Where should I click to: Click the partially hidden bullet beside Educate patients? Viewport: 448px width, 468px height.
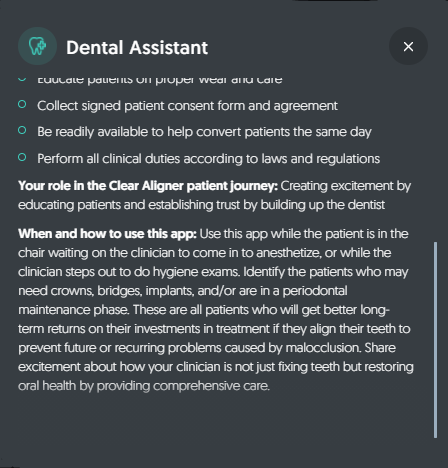pyautogui.click(x=22, y=79)
